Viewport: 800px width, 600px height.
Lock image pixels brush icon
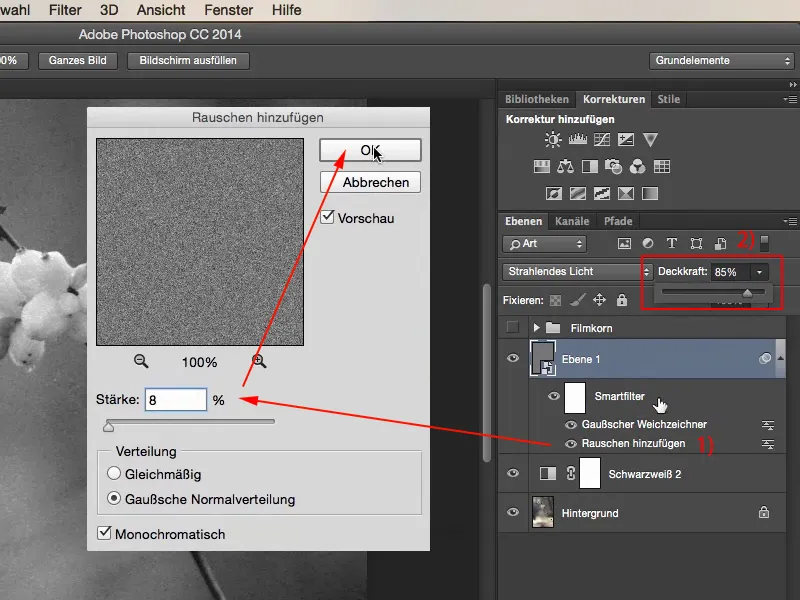(578, 300)
